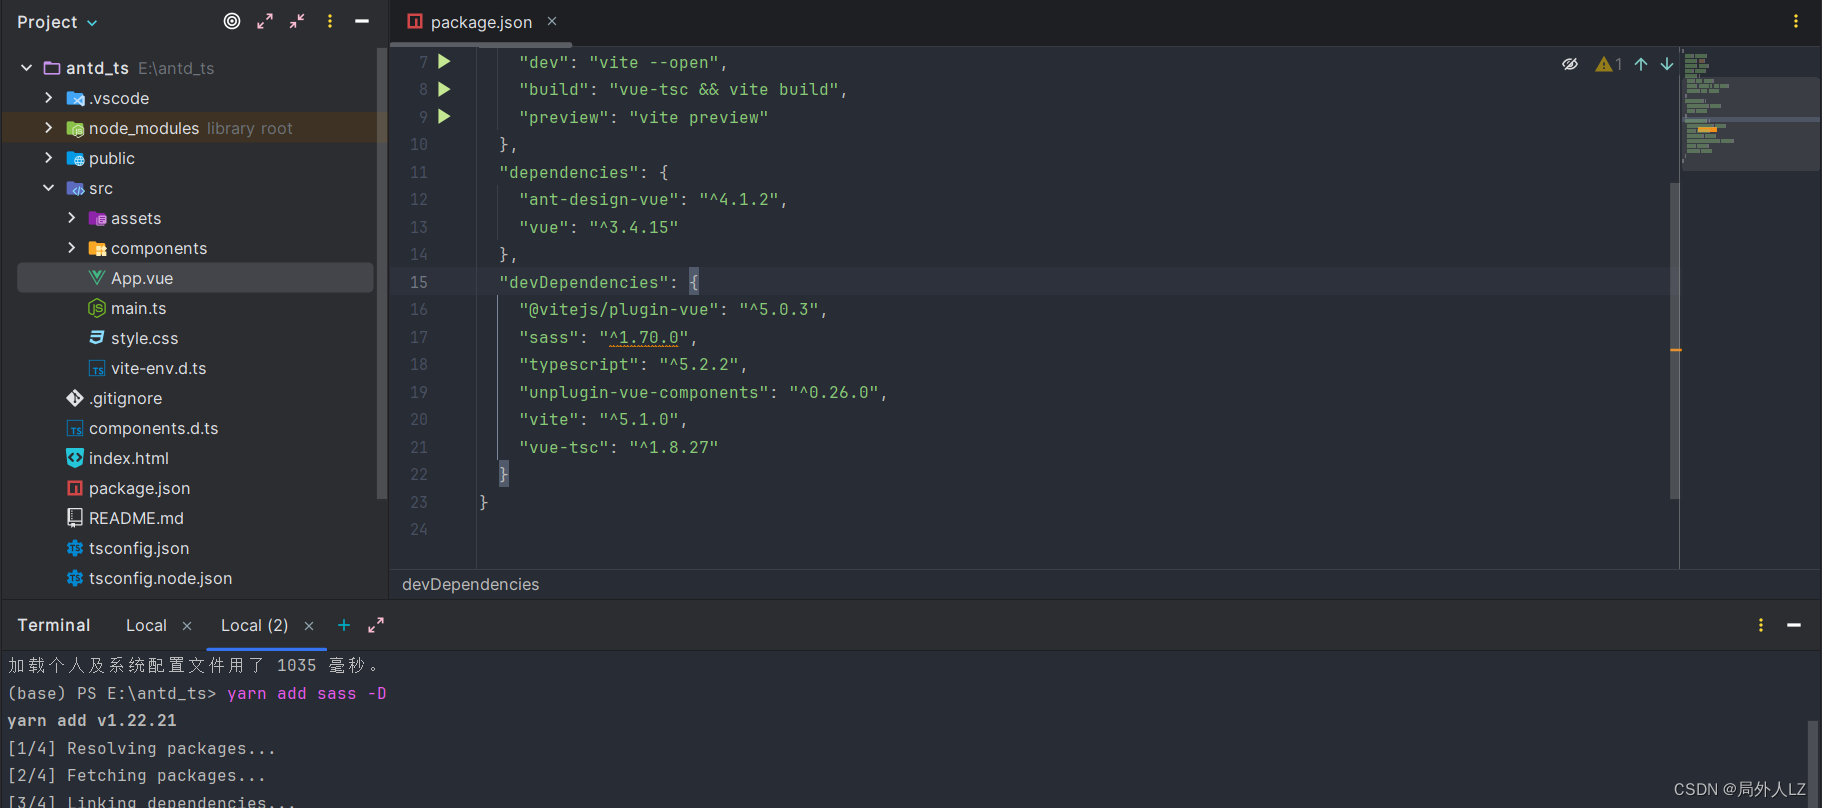This screenshot has width=1822, height=808.
Task: Open tsconfig.node.json file
Action: [x=160, y=578]
